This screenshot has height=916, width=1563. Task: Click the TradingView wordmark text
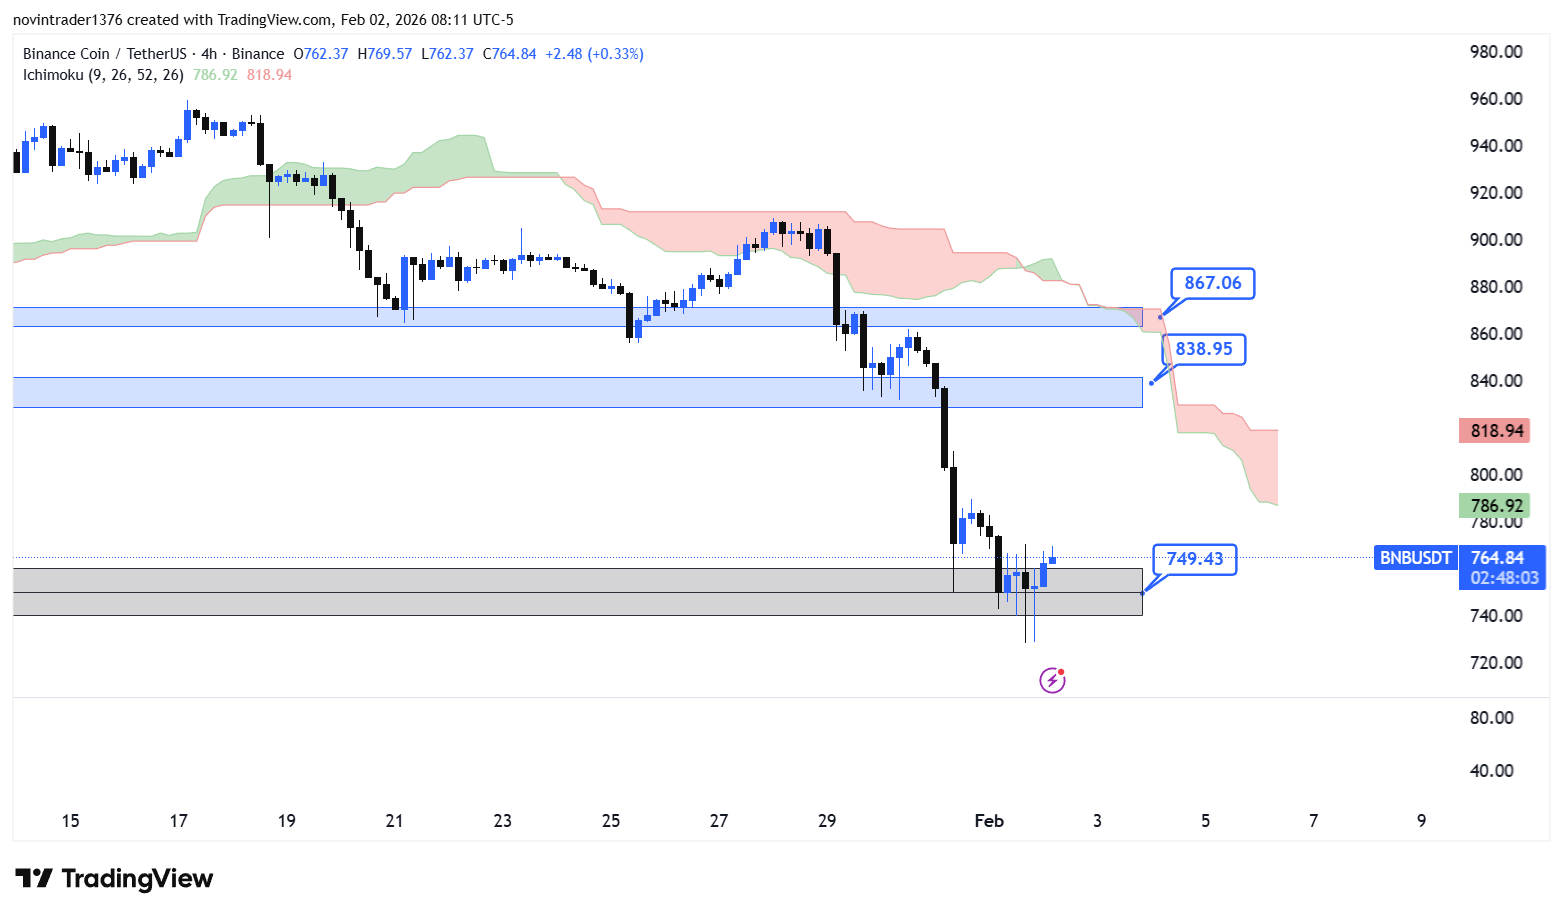(x=137, y=879)
